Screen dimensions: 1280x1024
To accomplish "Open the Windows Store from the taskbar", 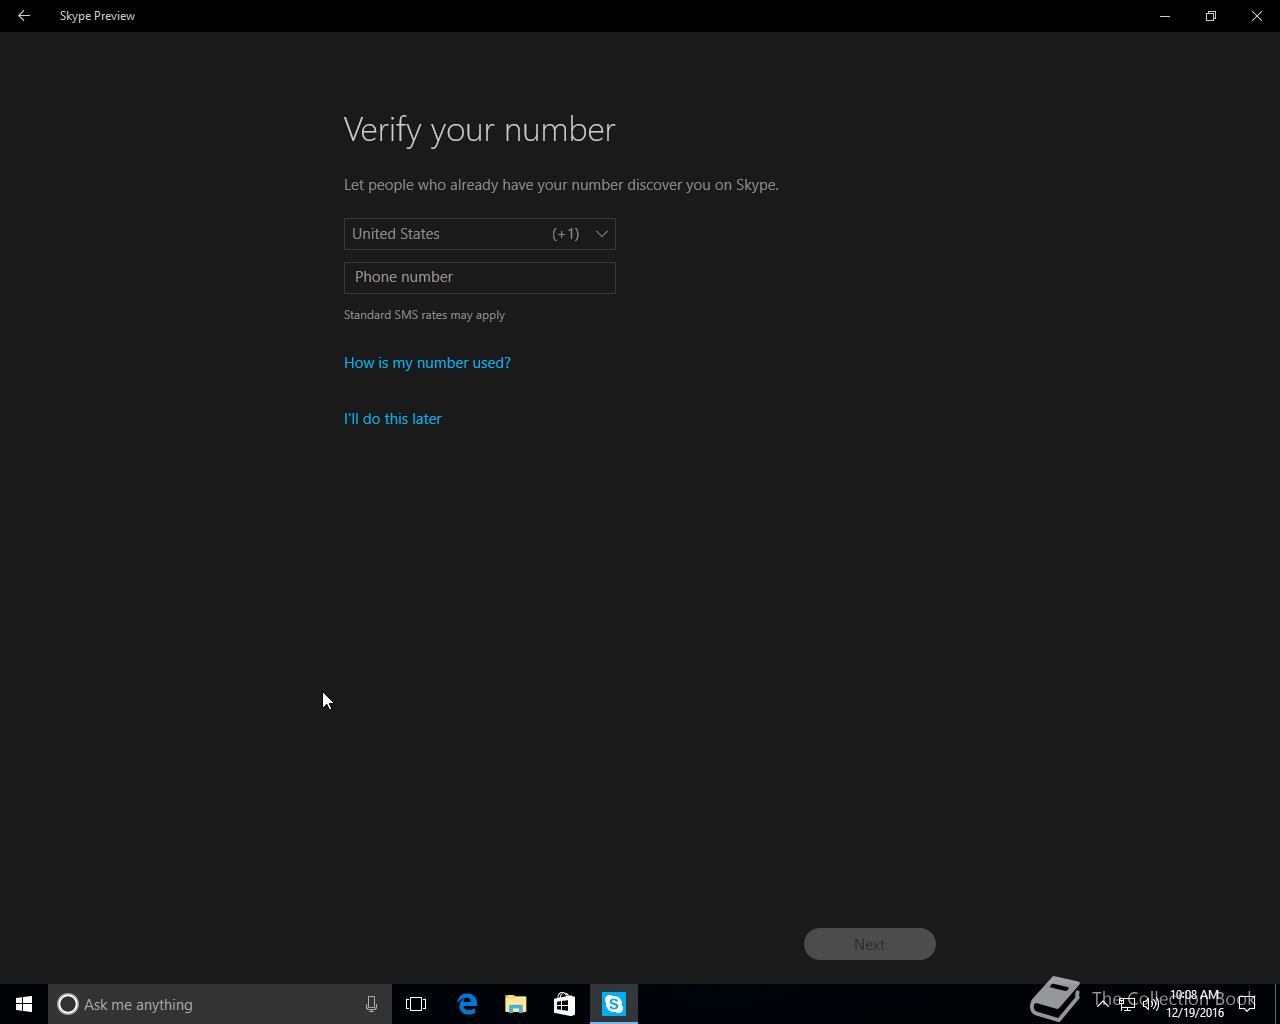I will tap(564, 1004).
